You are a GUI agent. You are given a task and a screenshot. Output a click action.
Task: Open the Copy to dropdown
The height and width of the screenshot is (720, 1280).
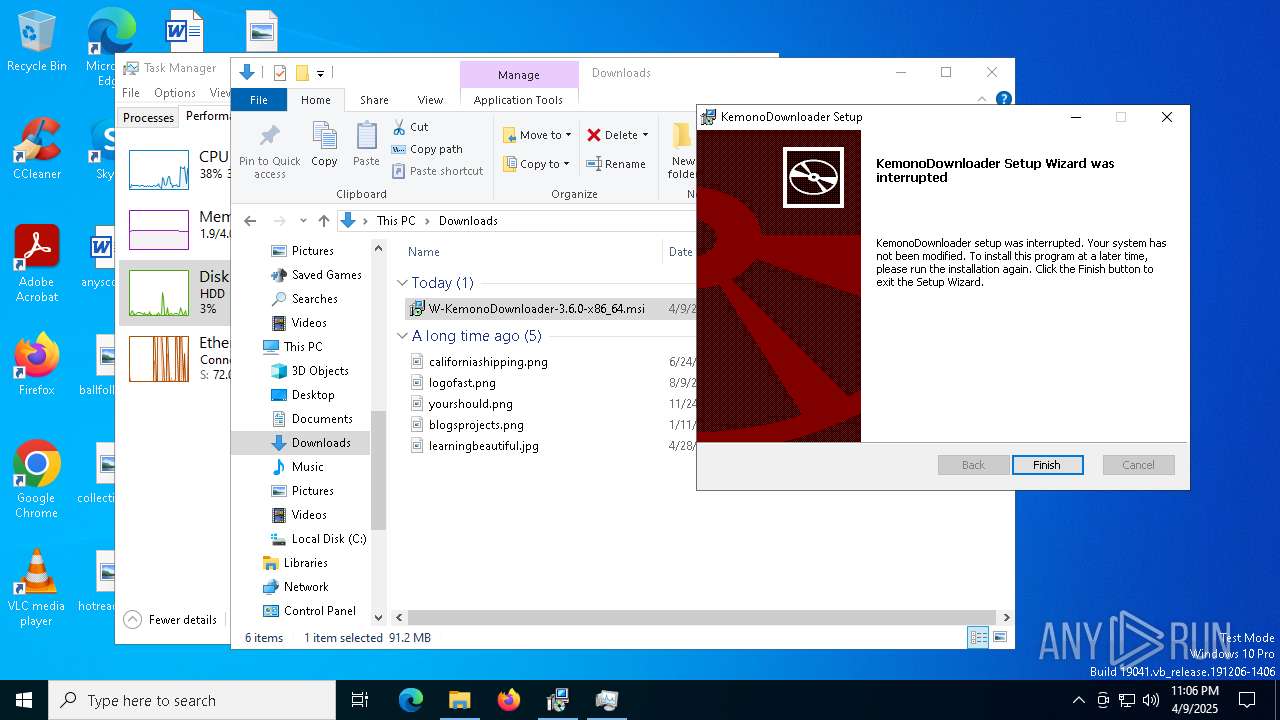coord(536,164)
